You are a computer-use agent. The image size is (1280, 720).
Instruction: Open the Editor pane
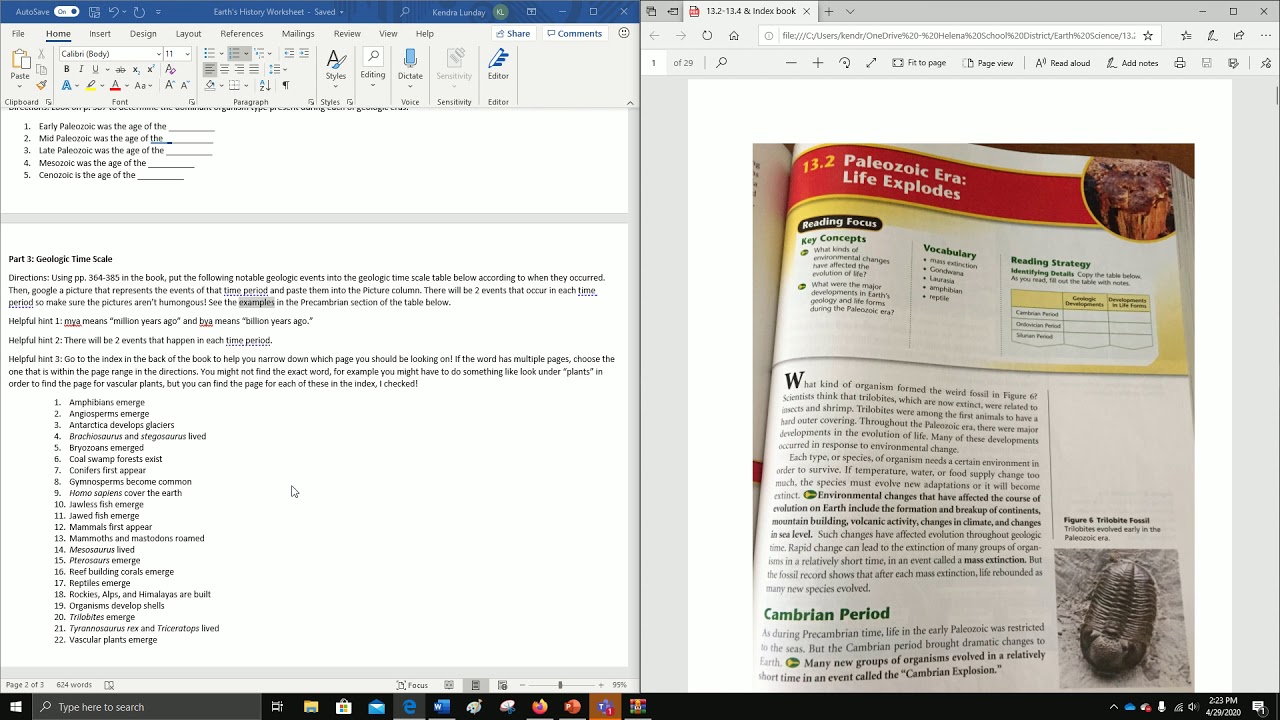click(498, 65)
